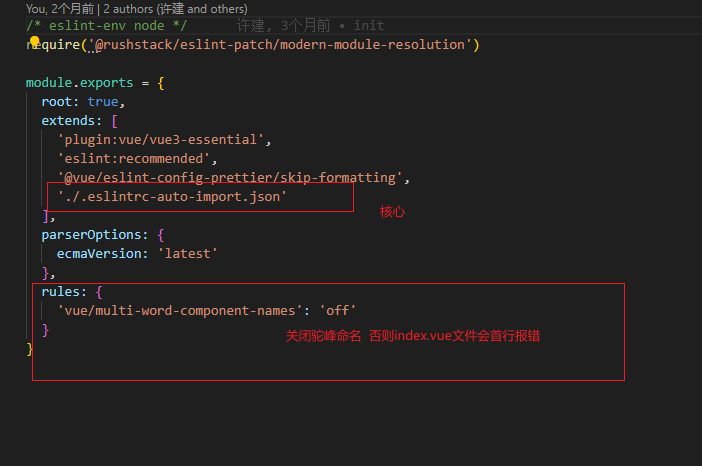Click the 'parserOptions' key
The image size is (702, 466).
[x=91, y=235]
